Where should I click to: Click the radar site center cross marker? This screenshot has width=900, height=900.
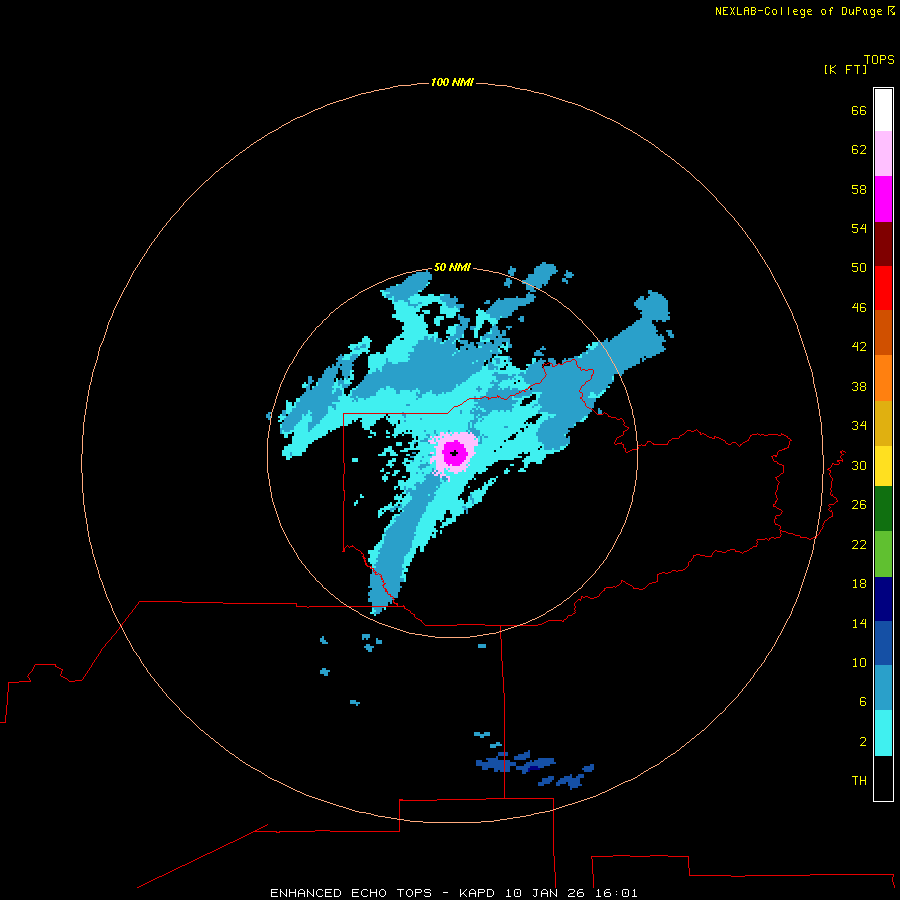tap(455, 453)
